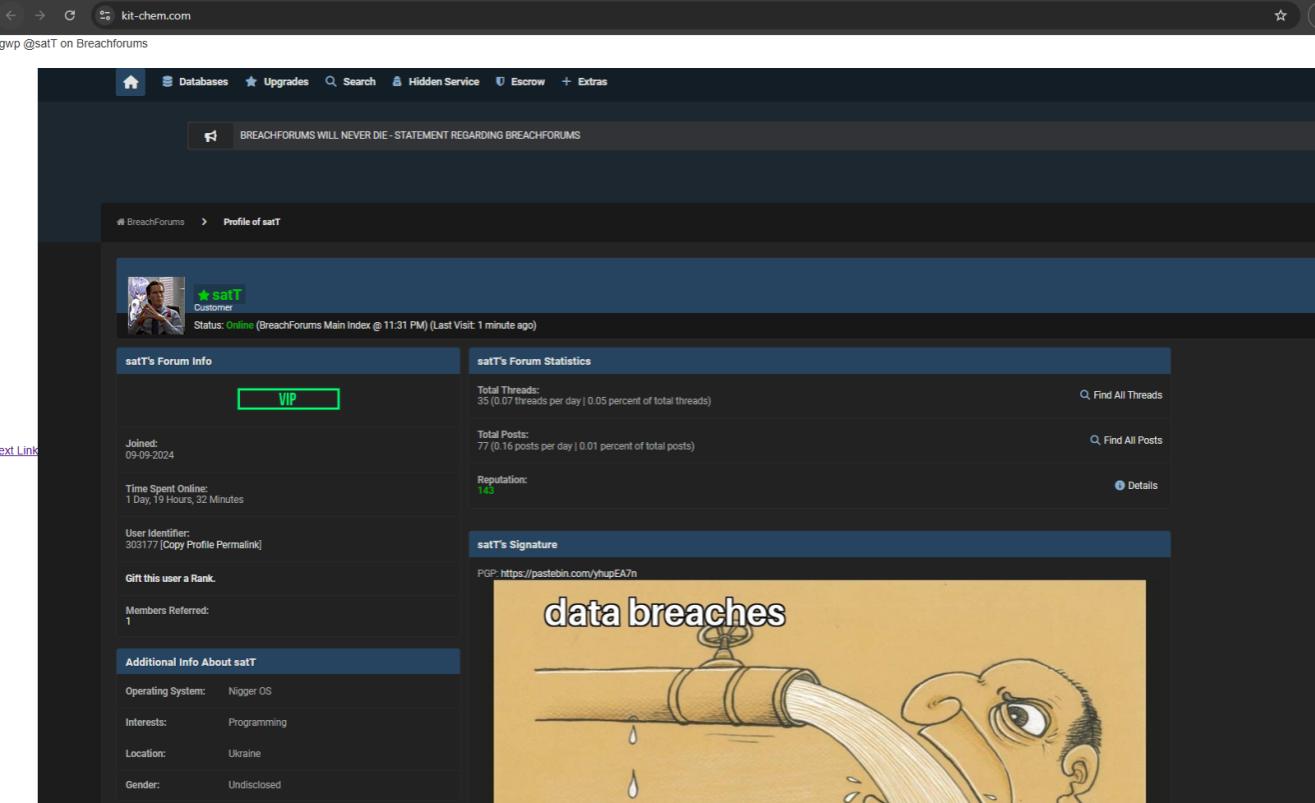Click the green VIP badge
This screenshot has height=803, width=1315.
click(288, 399)
